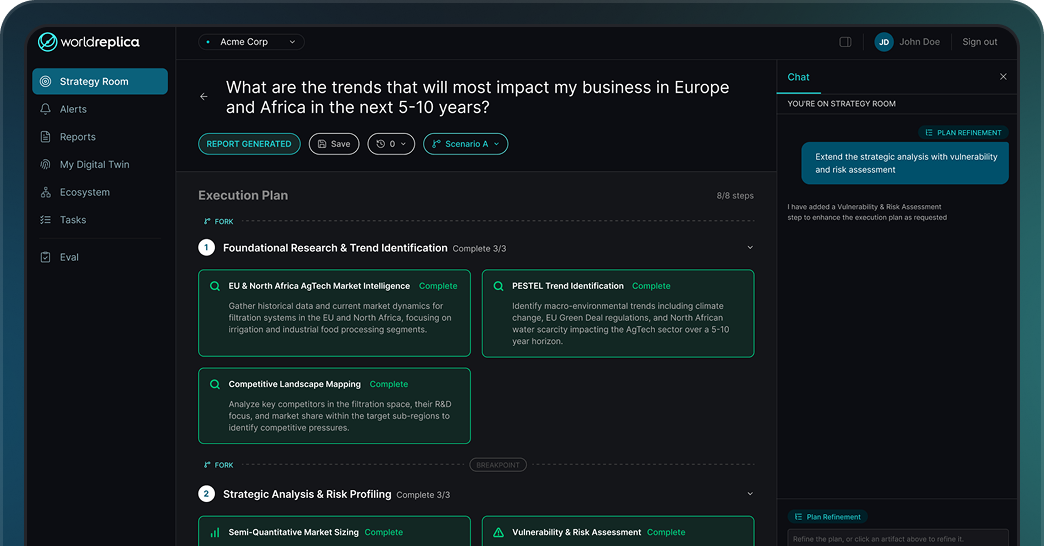The height and width of the screenshot is (546, 1044).
Task: Switch to the Chat tab
Action: pos(798,77)
